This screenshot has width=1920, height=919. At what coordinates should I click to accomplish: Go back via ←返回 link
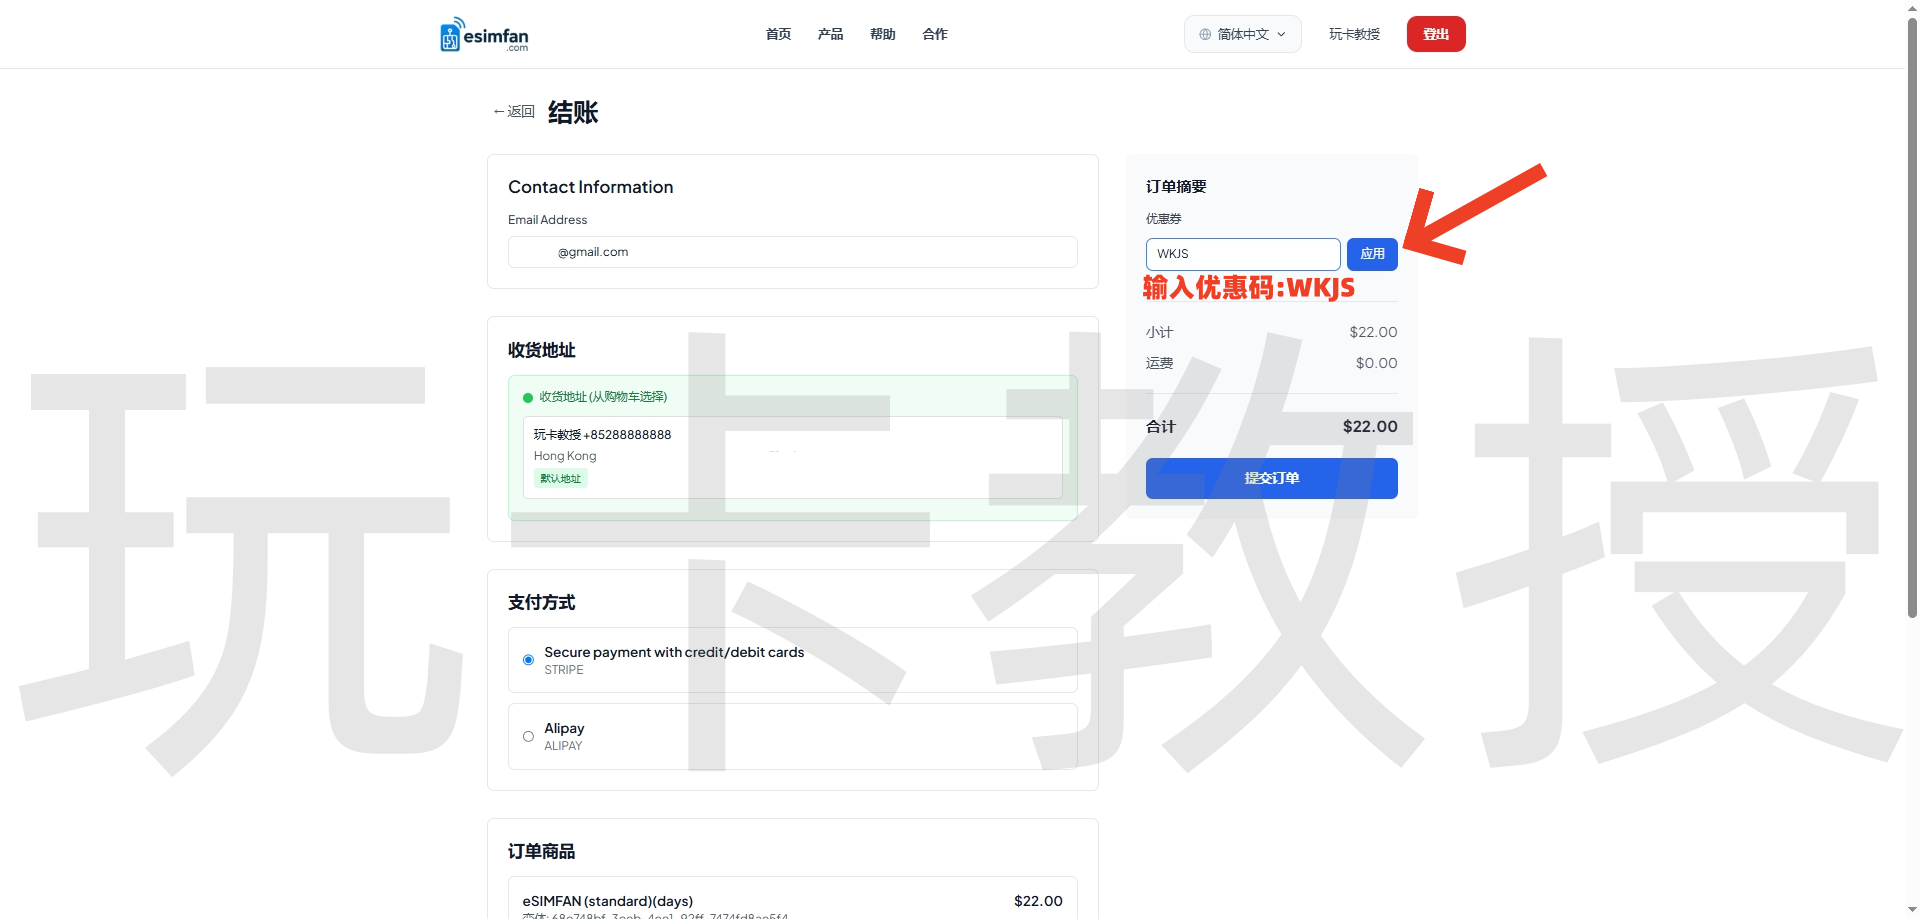(x=514, y=112)
